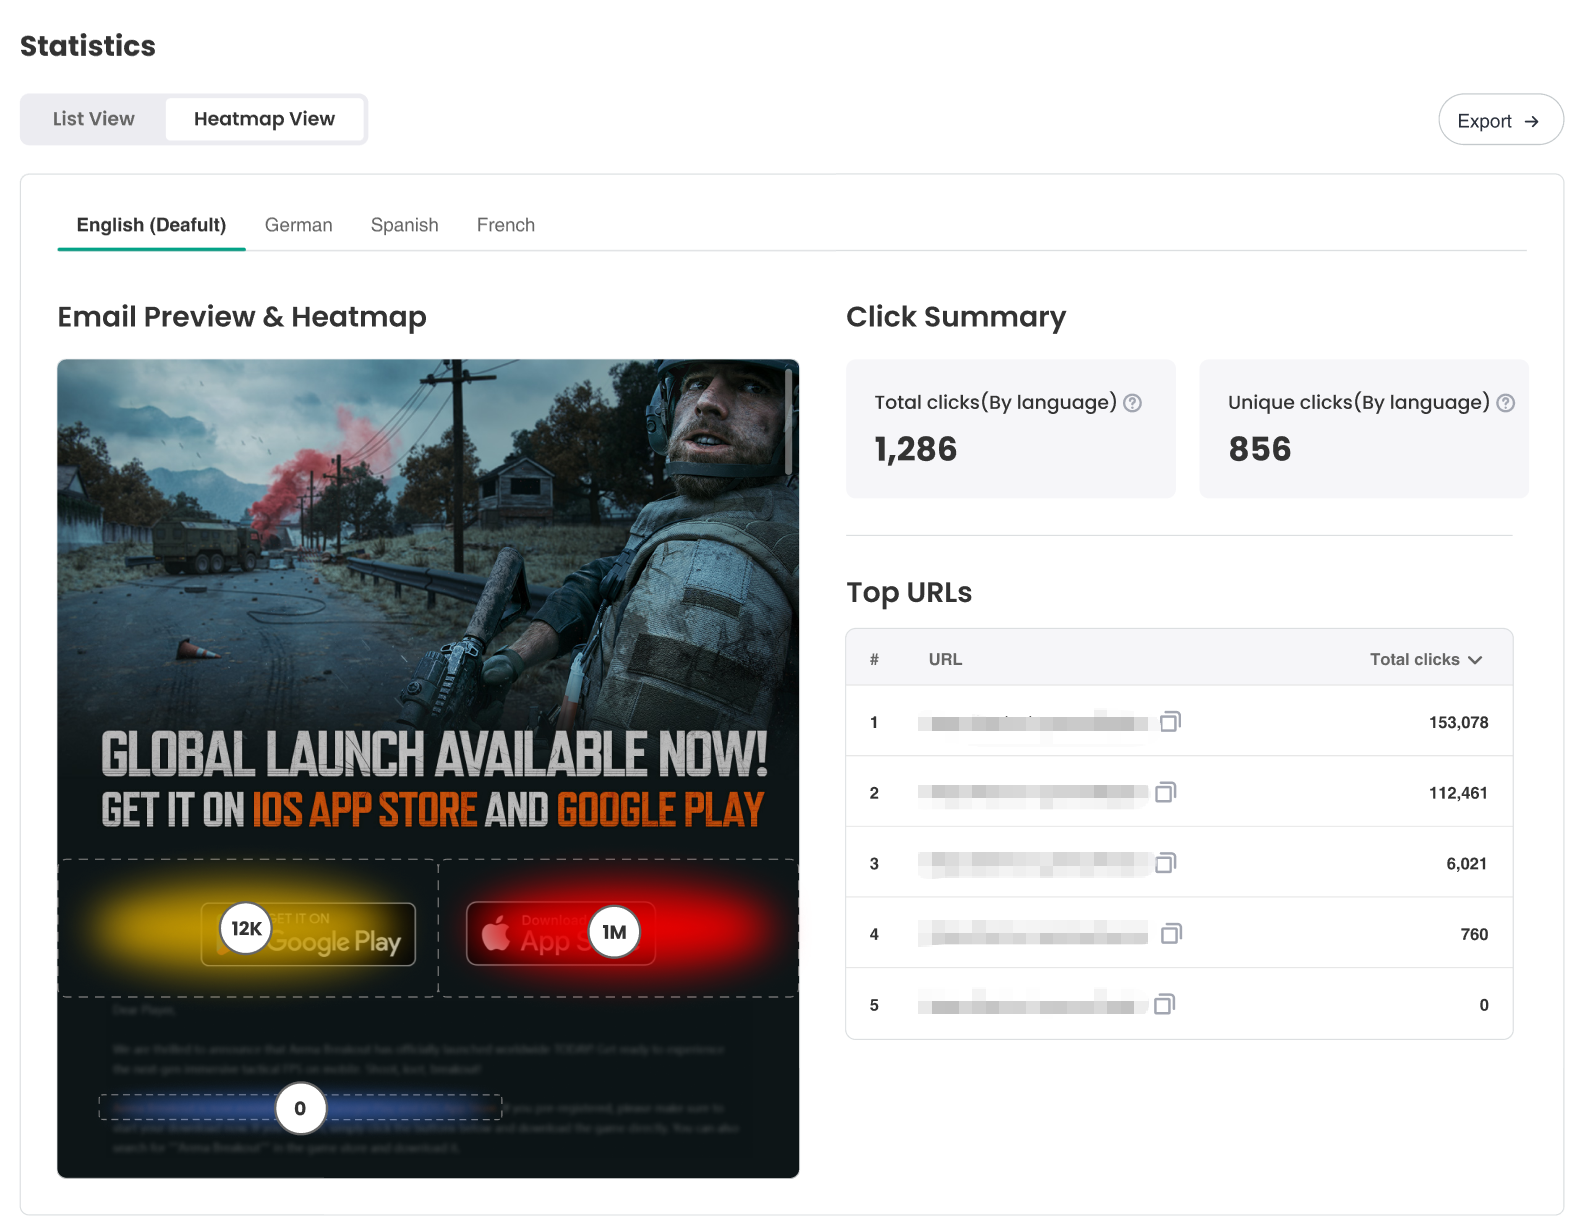This screenshot has width=1584, height=1227.
Task: Select the English (Default) tab
Action: 151,225
